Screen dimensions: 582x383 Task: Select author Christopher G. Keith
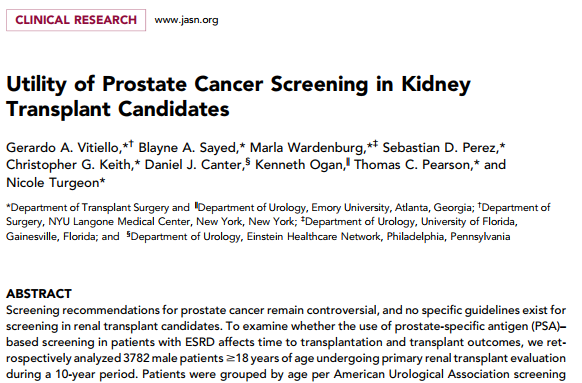(x=68, y=165)
